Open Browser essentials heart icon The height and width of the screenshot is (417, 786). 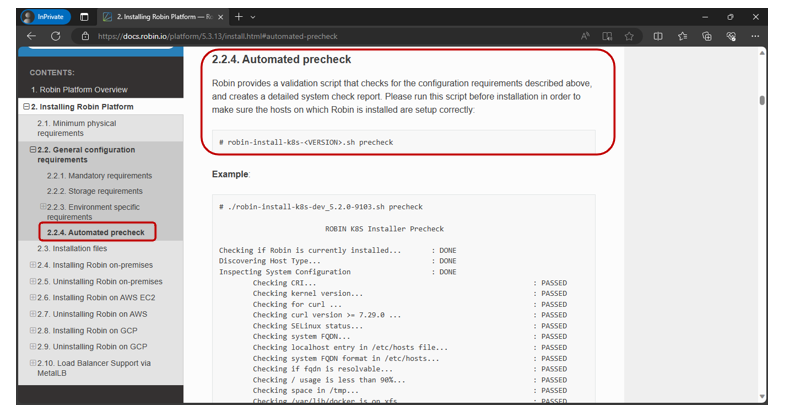(731, 36)
